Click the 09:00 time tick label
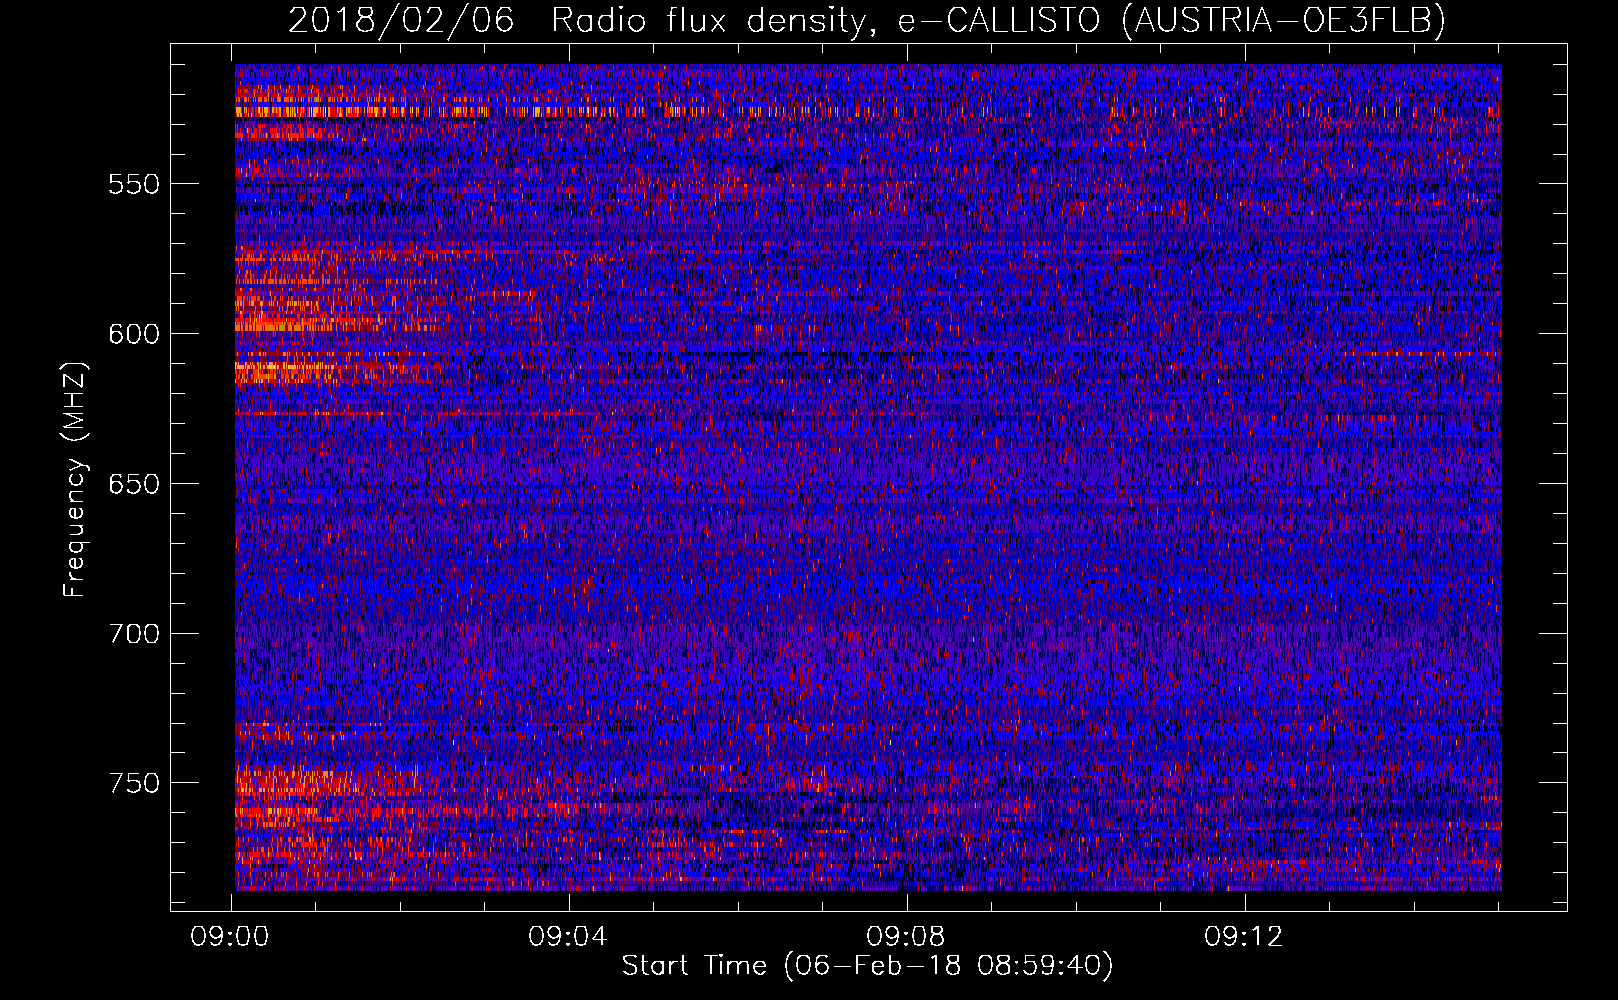 [x=231, y=937]
